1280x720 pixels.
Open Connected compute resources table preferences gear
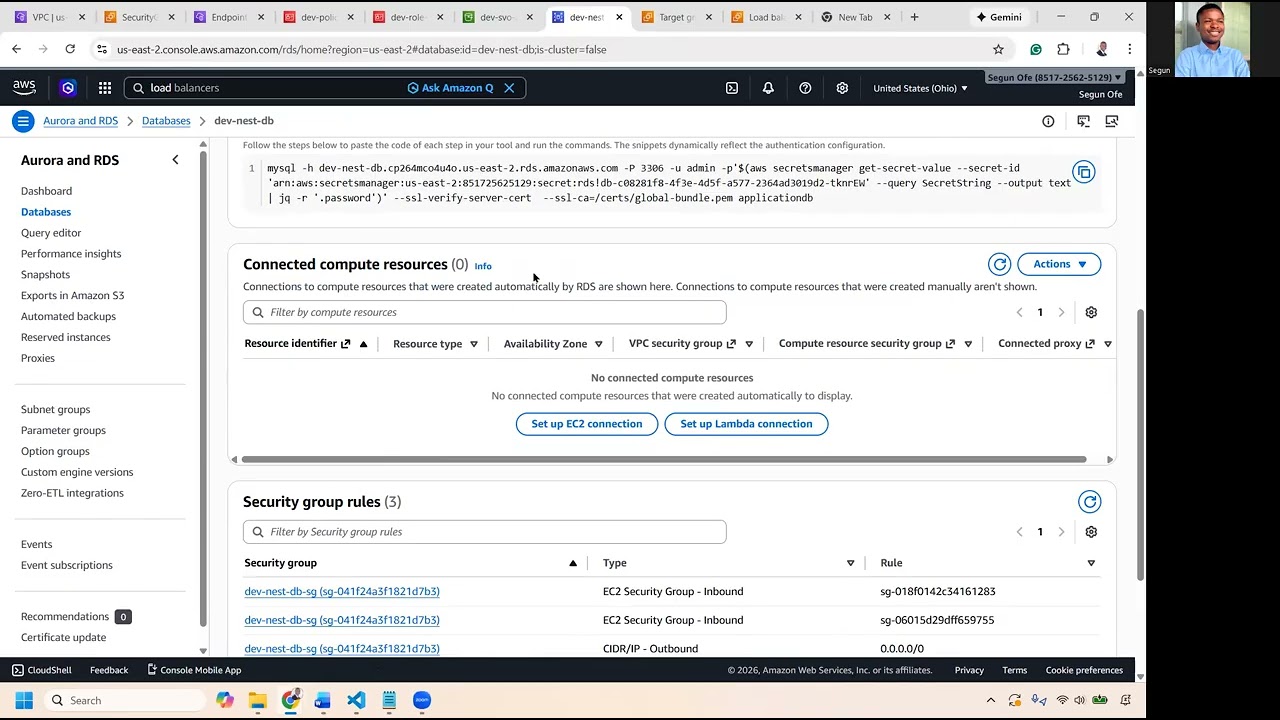(1091, 312)
